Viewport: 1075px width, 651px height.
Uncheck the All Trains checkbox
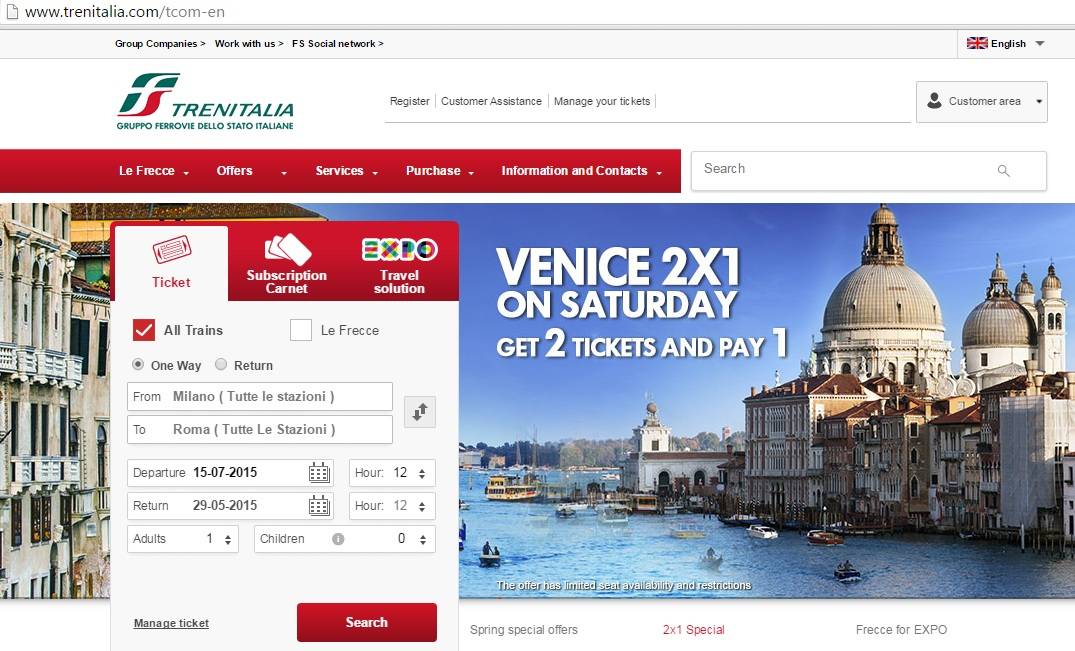point(144,330)
